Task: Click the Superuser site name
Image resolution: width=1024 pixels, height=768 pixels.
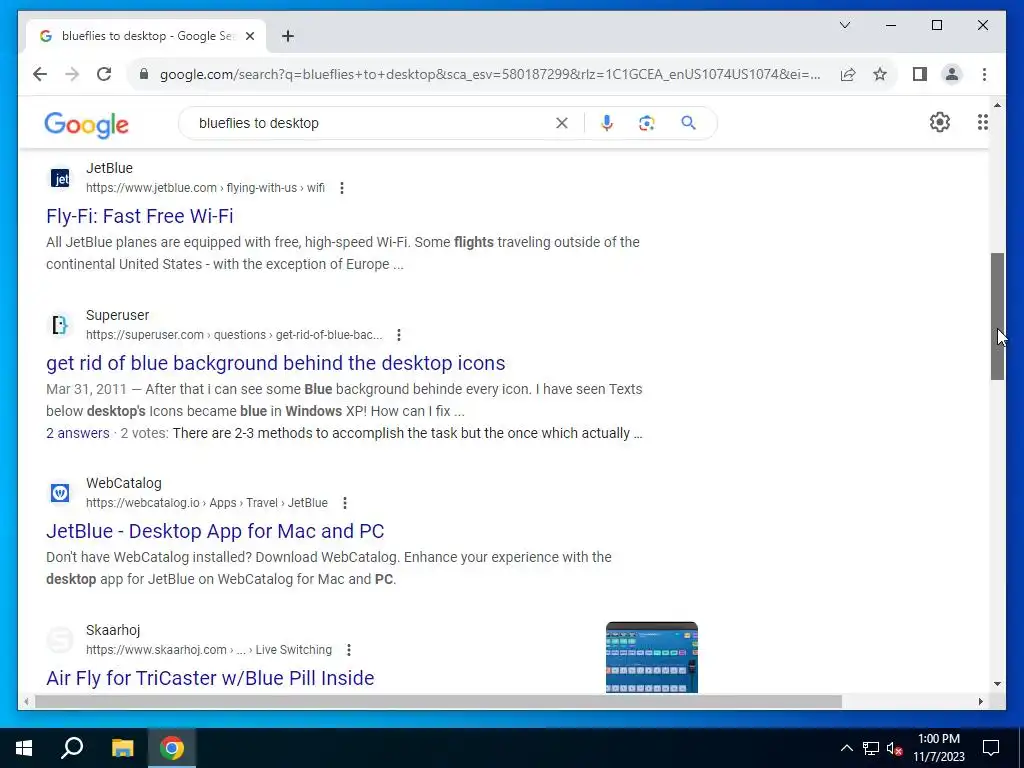Action: tap(118, 315)
